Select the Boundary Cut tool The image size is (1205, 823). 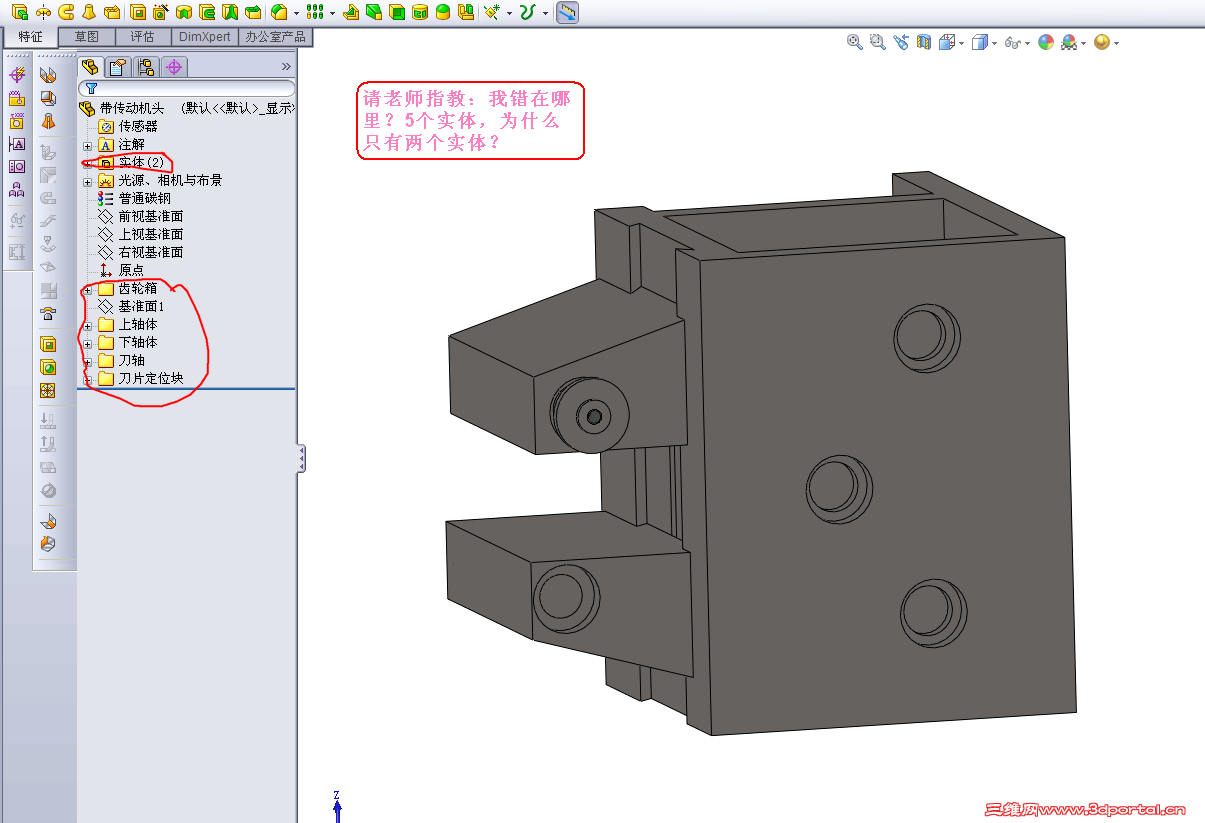[253, 12]
